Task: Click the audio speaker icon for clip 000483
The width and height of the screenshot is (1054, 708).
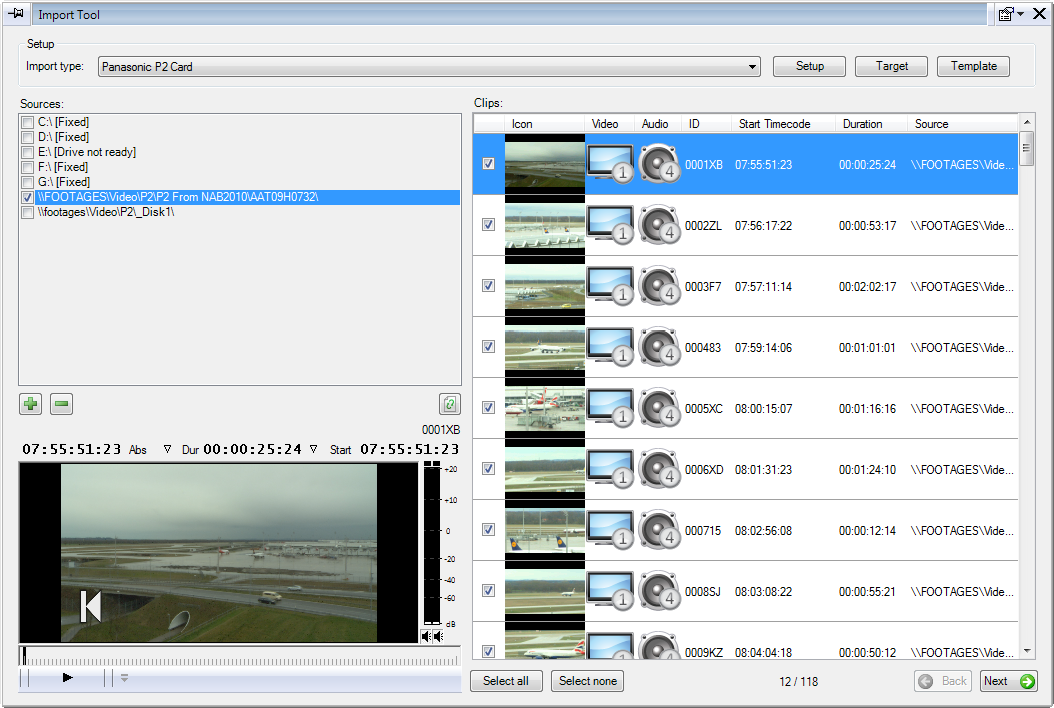Action: (x=659, y=347)
